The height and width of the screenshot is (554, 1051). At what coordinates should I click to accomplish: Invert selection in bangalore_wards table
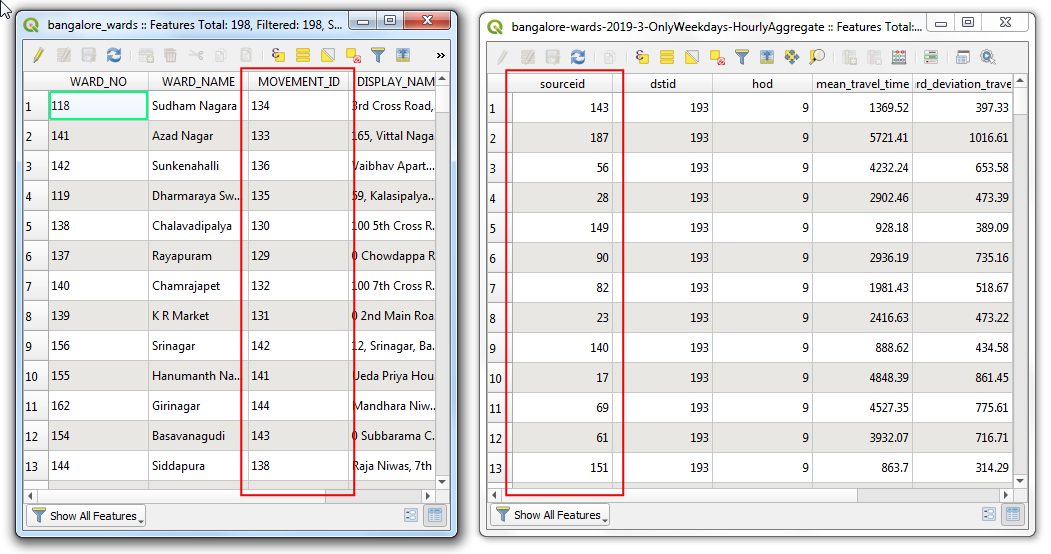(x=328, y=56)
